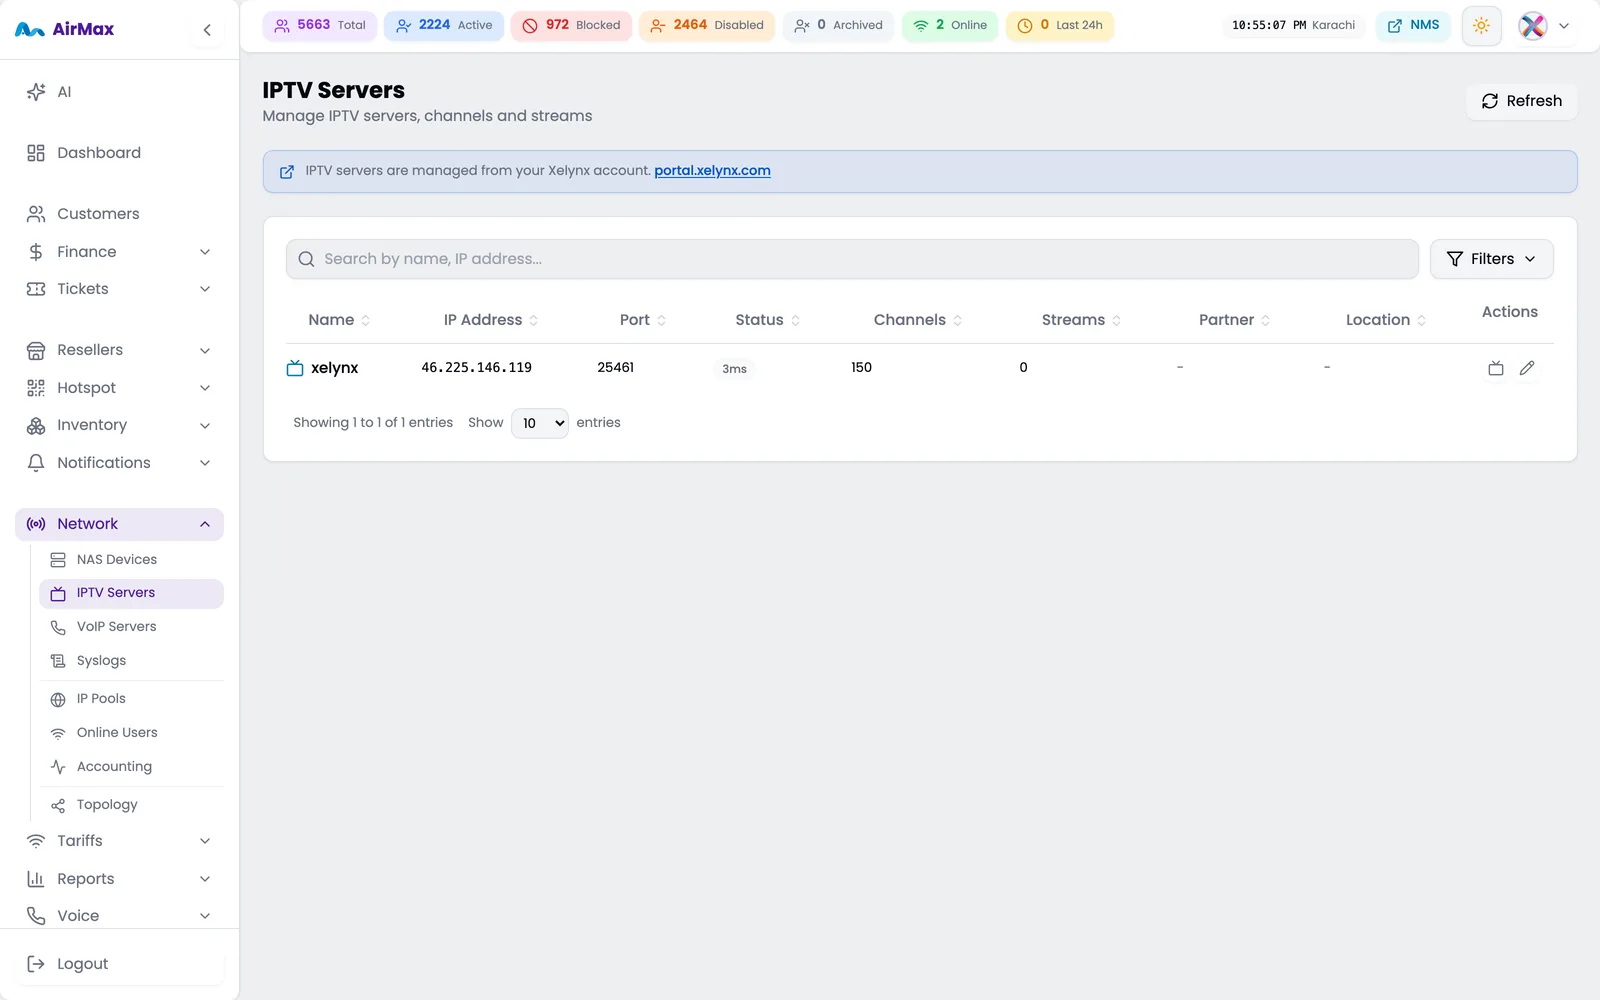1600x1000 pixels.
Task: Select IPTV Servers in sidebar
Action: point(131,593)
